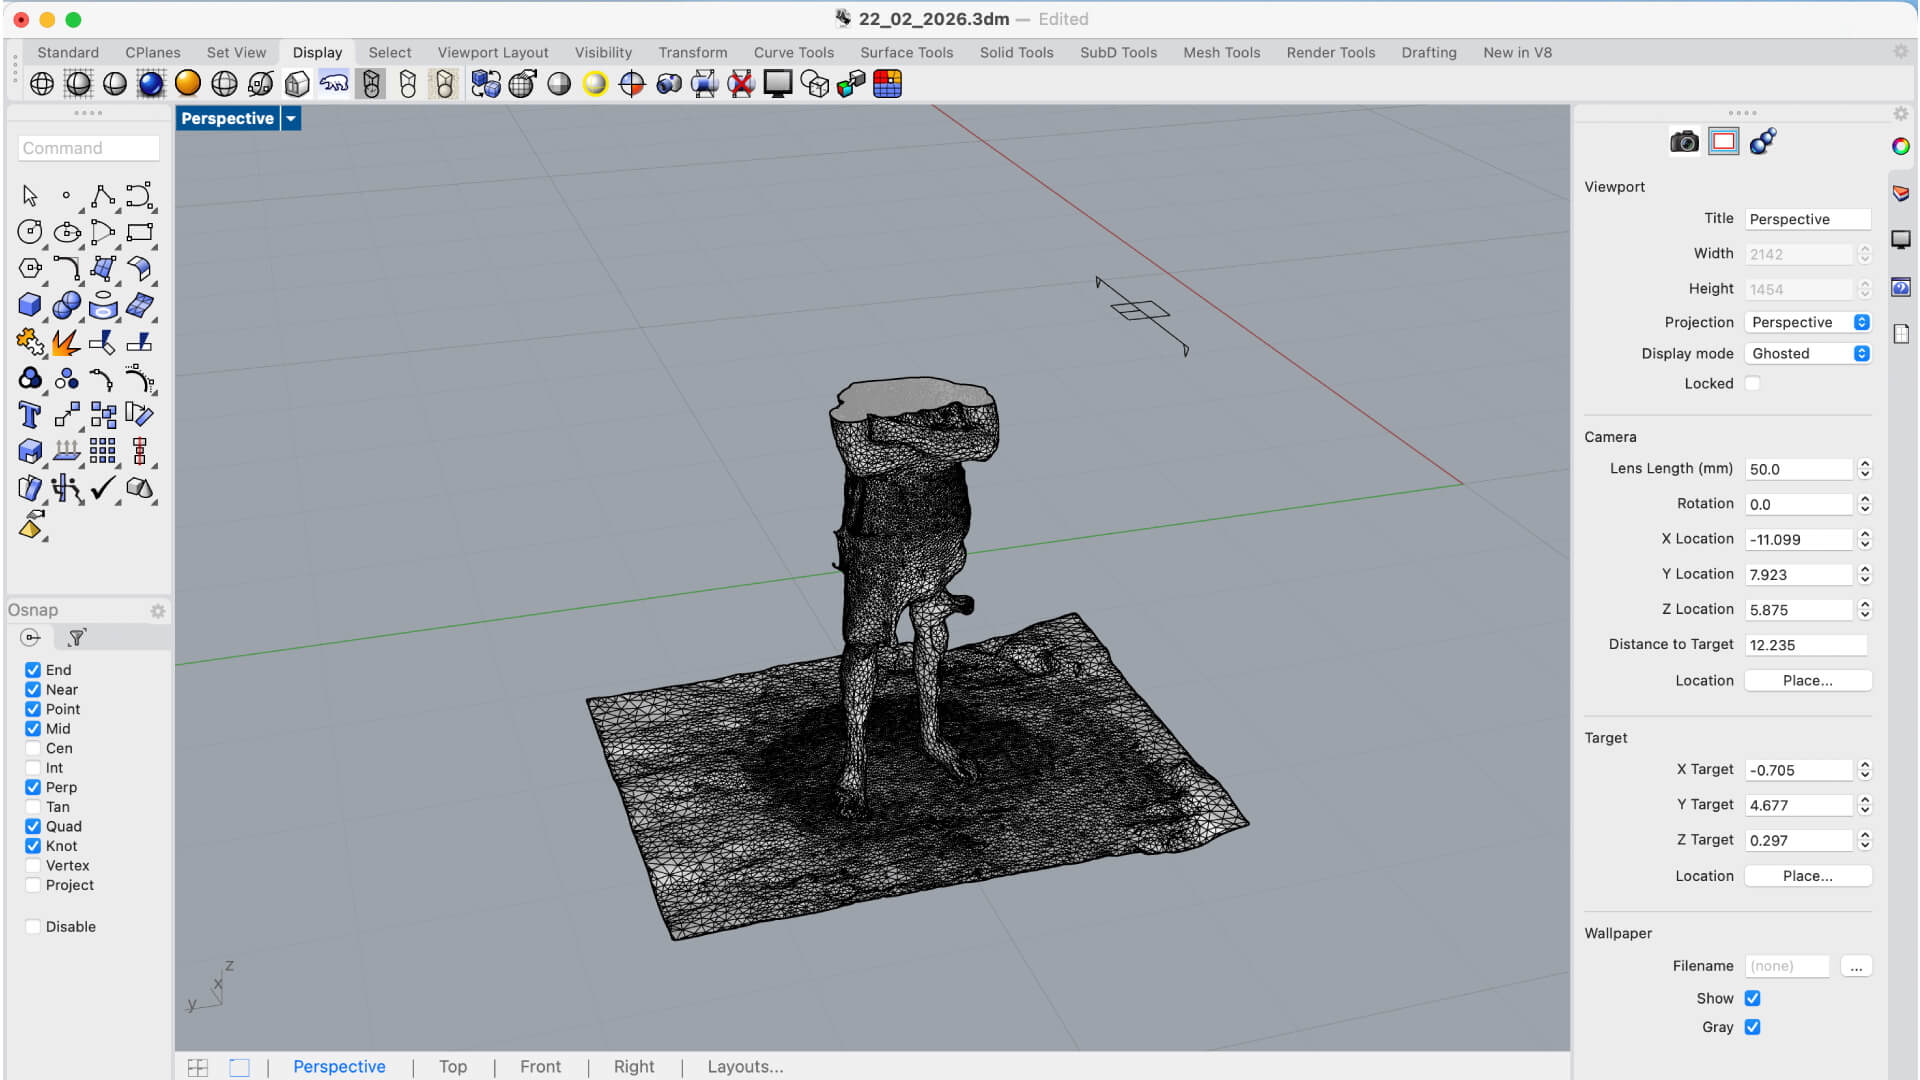1920x1080 pixels.
Task: Uncheck the Near object snap
Action: pyautogui.click(x=33, y=689)
